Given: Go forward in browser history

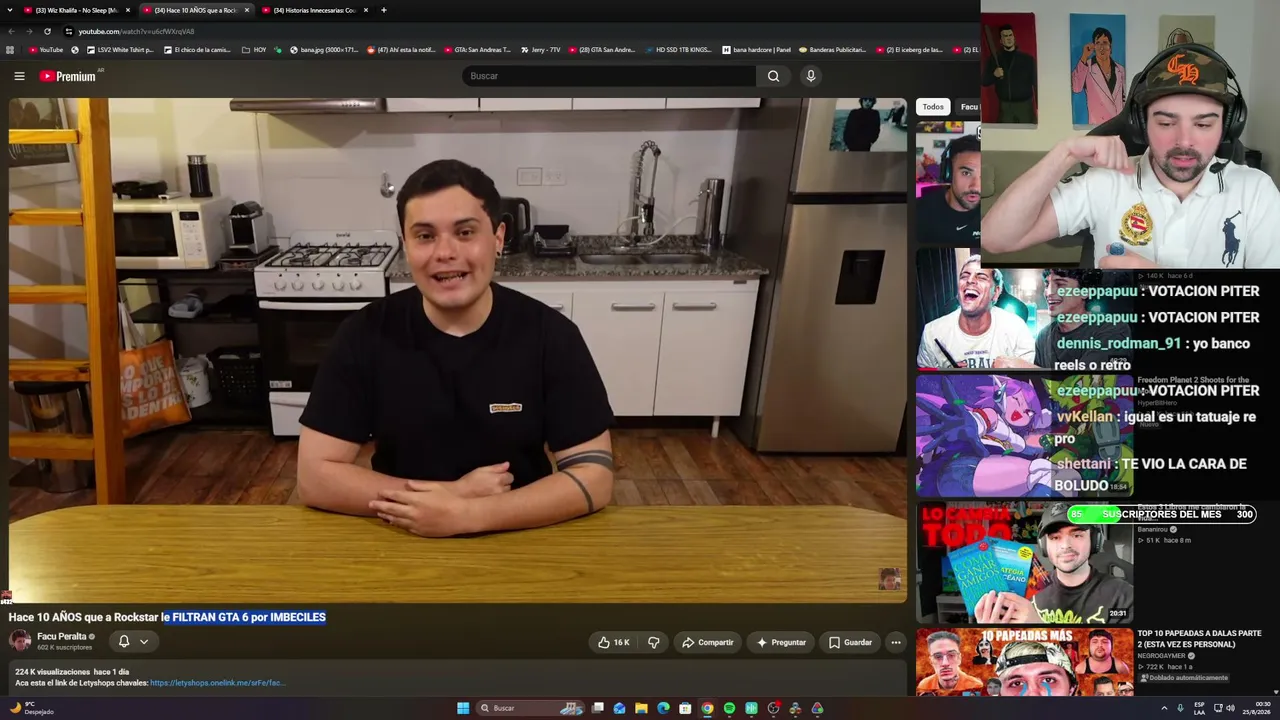Looking at the screenshot, I should [x=29, y=31].
